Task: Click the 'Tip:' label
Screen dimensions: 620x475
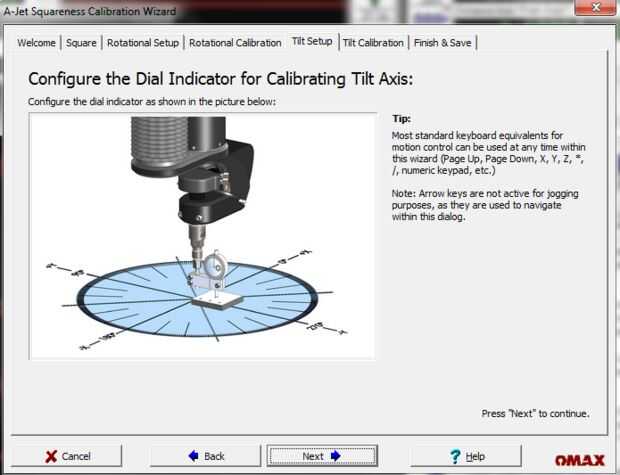Action: tap(401, 119)
